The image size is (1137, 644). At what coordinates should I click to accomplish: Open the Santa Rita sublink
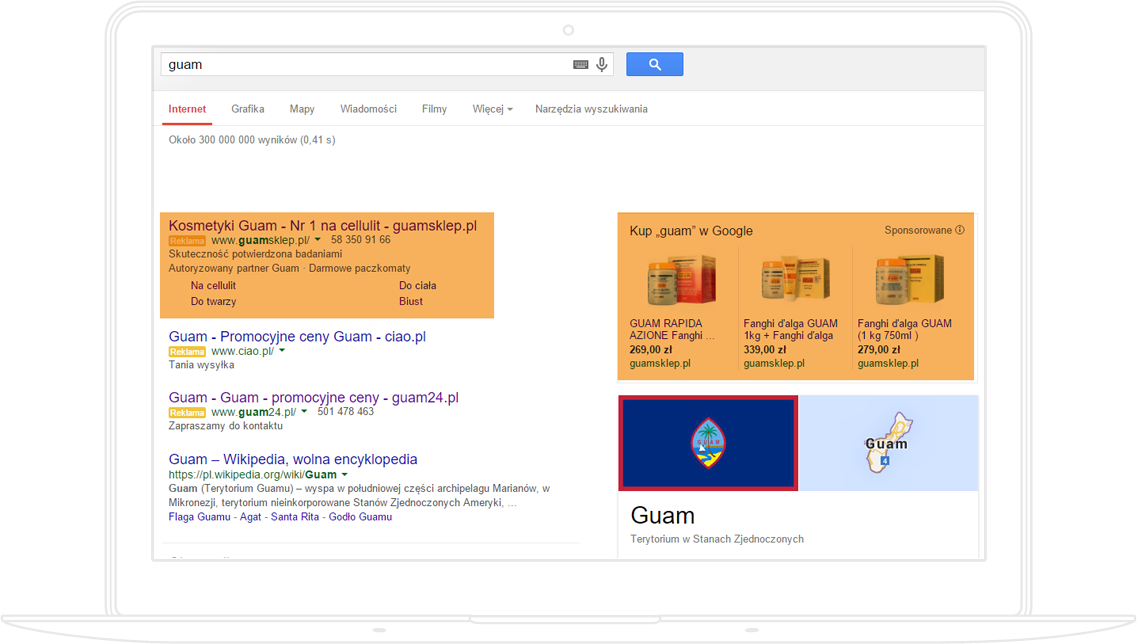[295, 517]
